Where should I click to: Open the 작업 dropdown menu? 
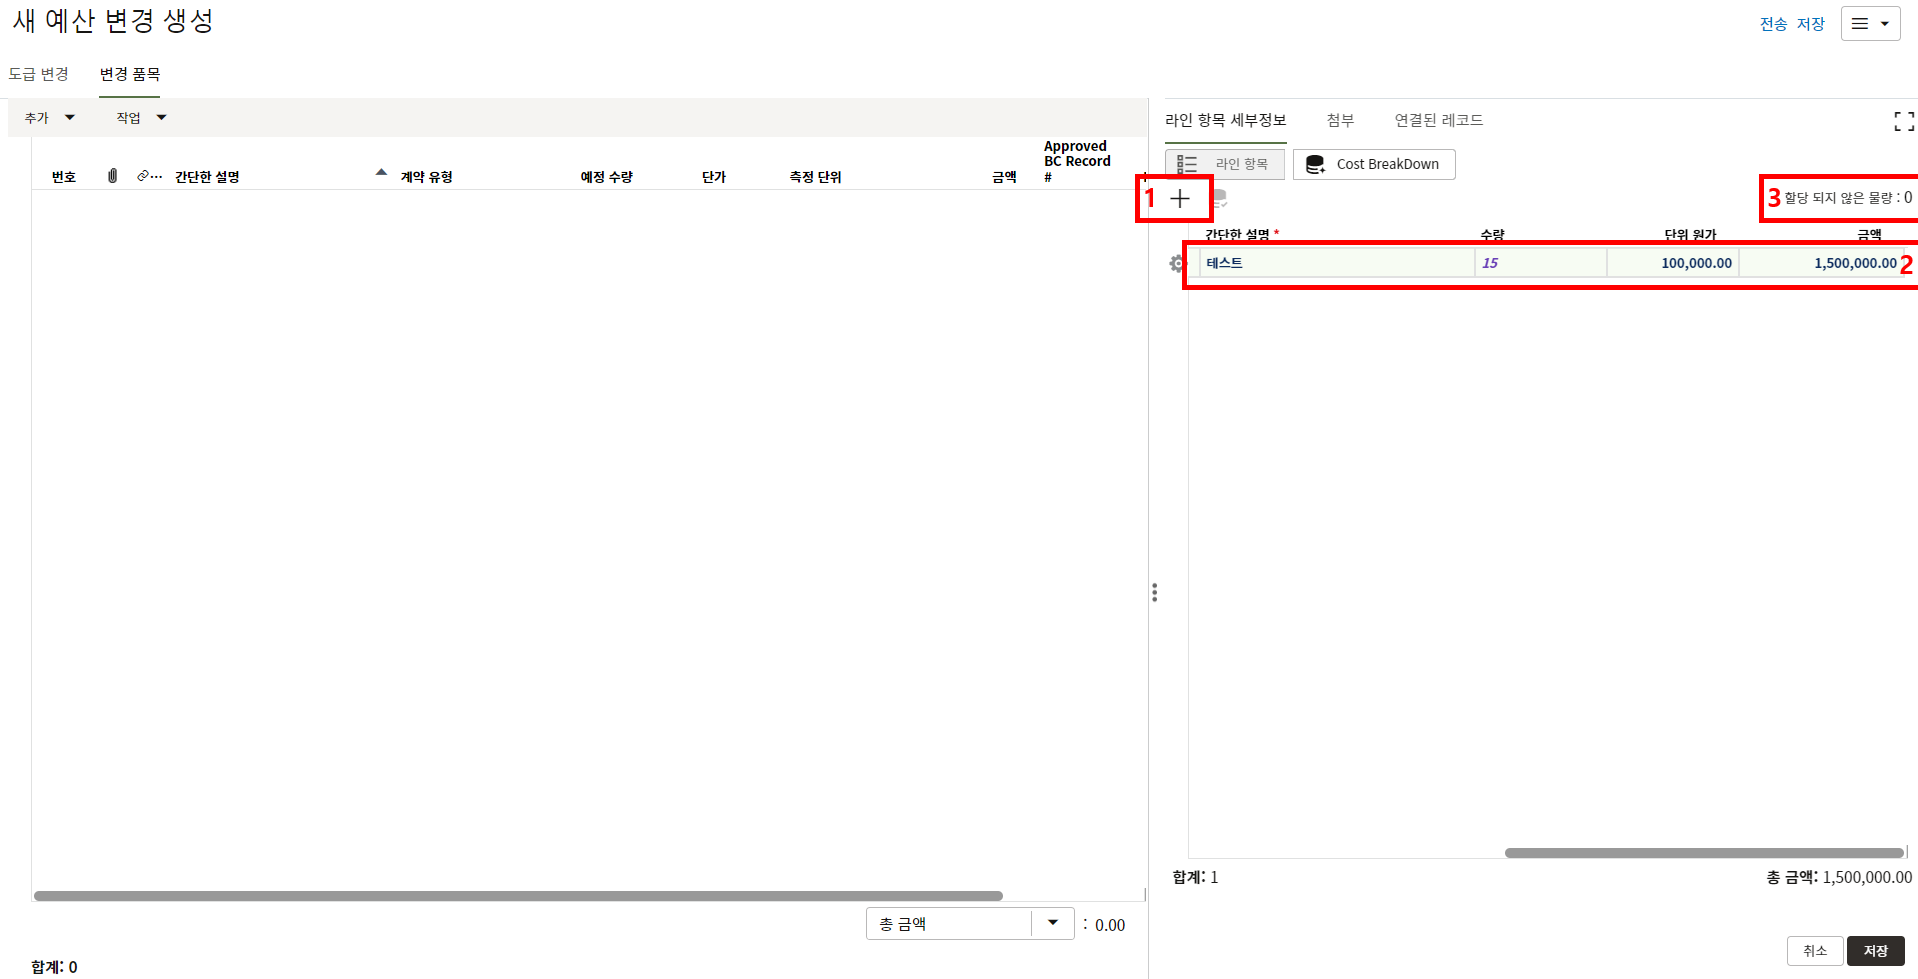pos(140,118)
